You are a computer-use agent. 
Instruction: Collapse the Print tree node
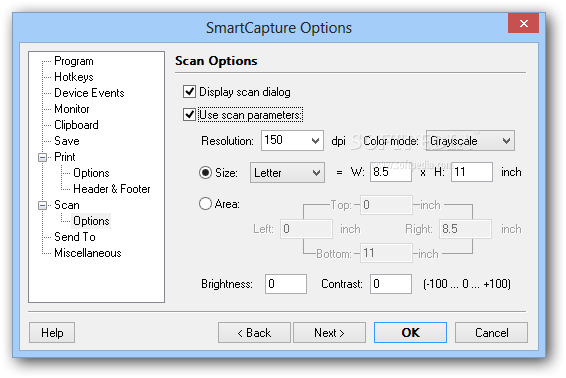[x=43, y=157]
